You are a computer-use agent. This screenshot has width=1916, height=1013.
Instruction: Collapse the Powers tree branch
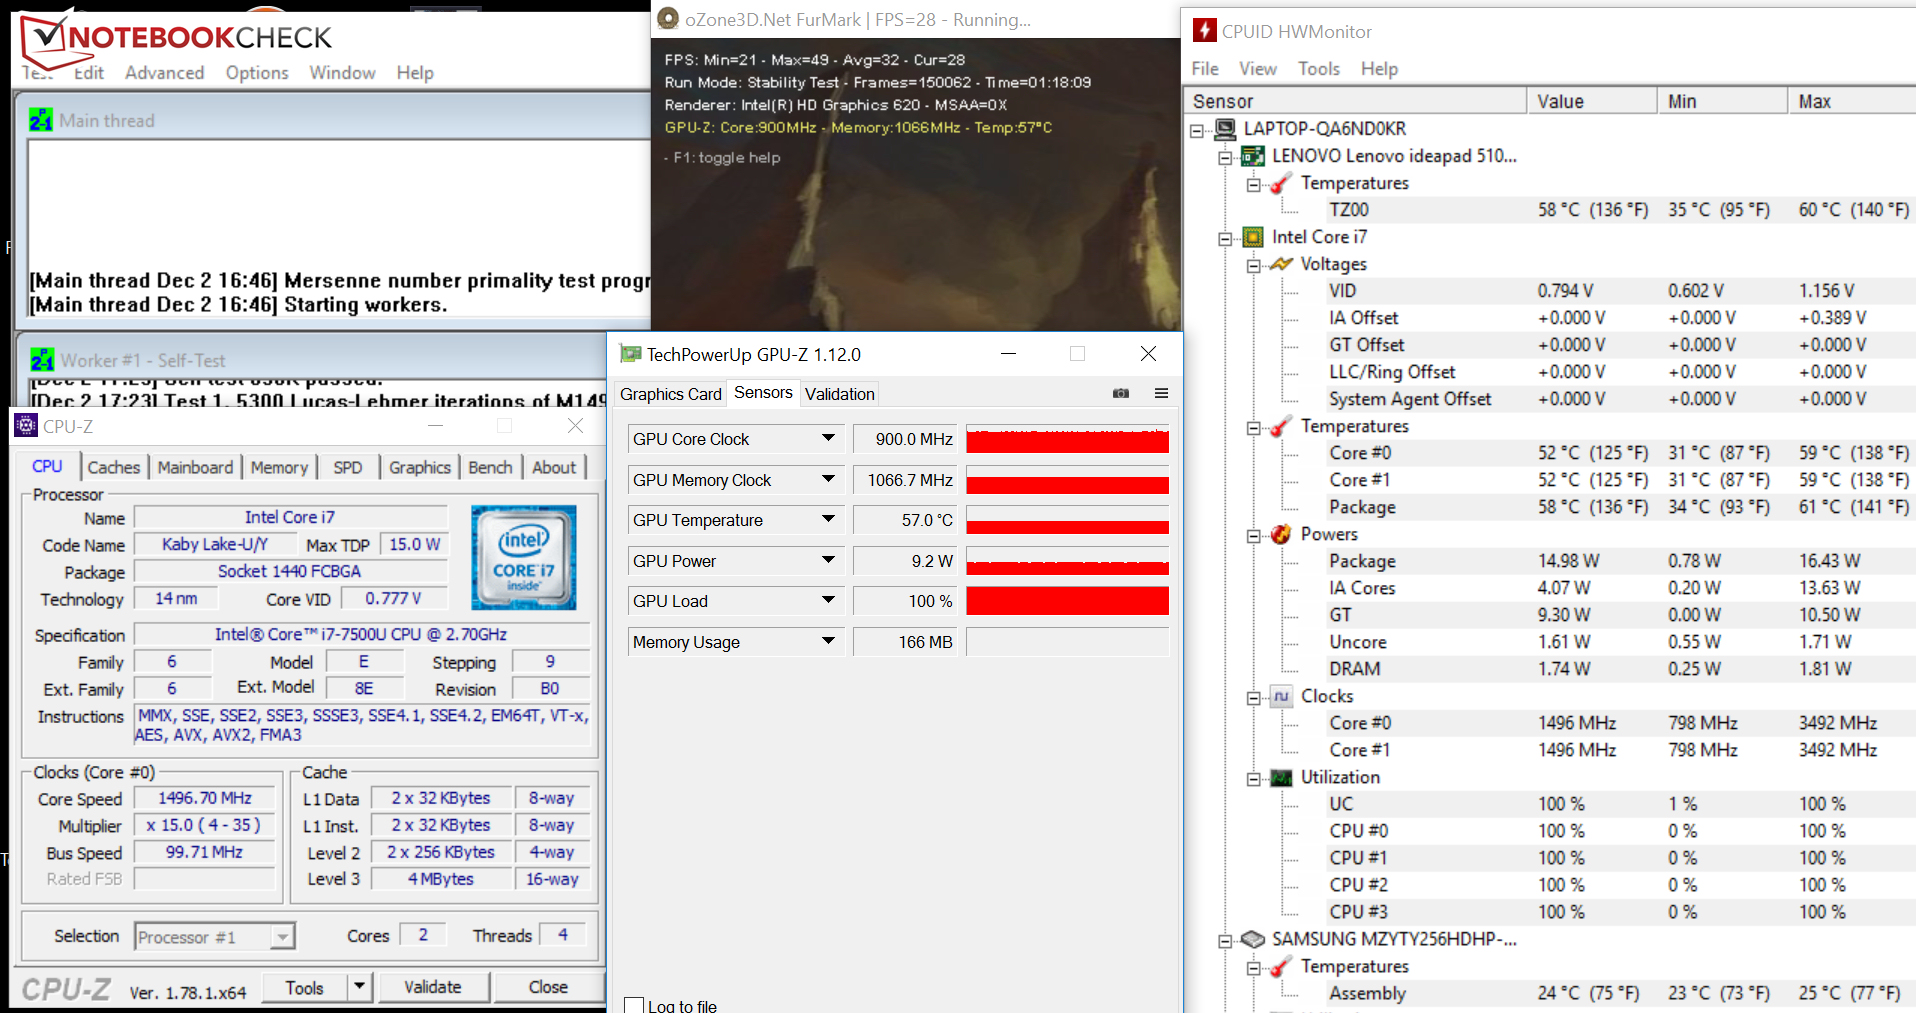pyautogui.click(x=1253, y=535)
